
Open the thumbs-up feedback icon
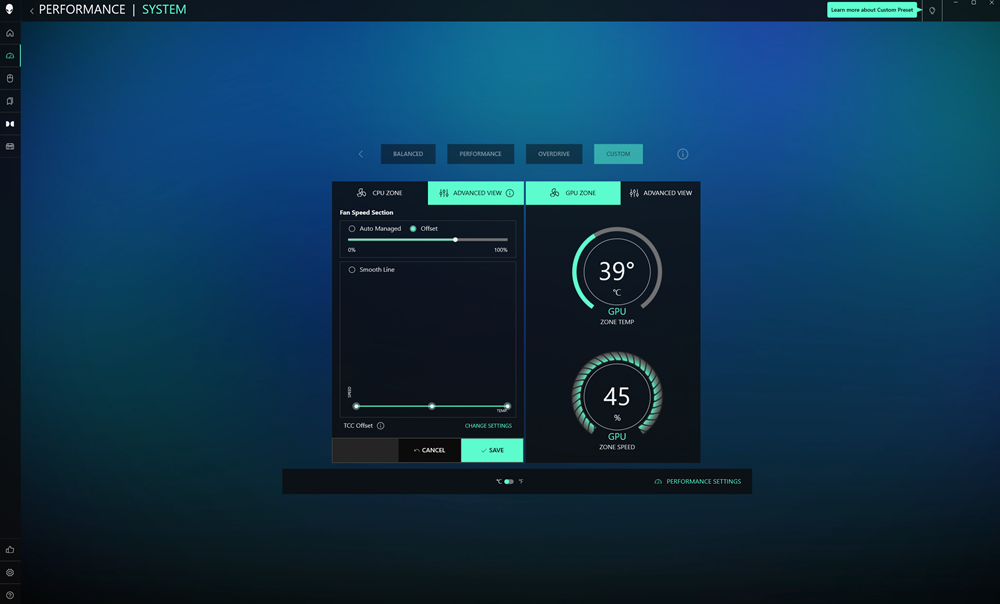pos(10,549)
